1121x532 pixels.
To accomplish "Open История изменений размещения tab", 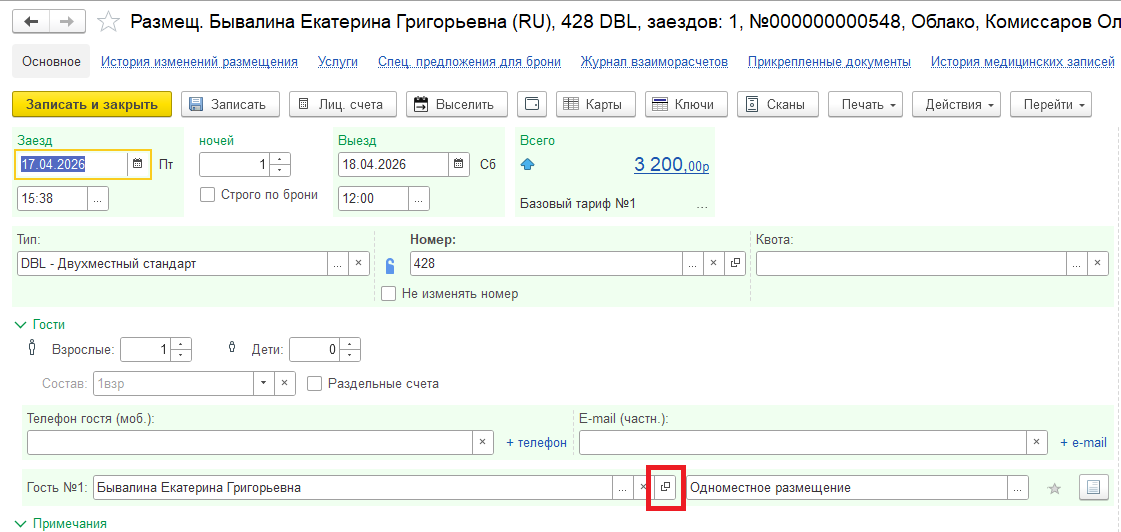I will 199,62.
